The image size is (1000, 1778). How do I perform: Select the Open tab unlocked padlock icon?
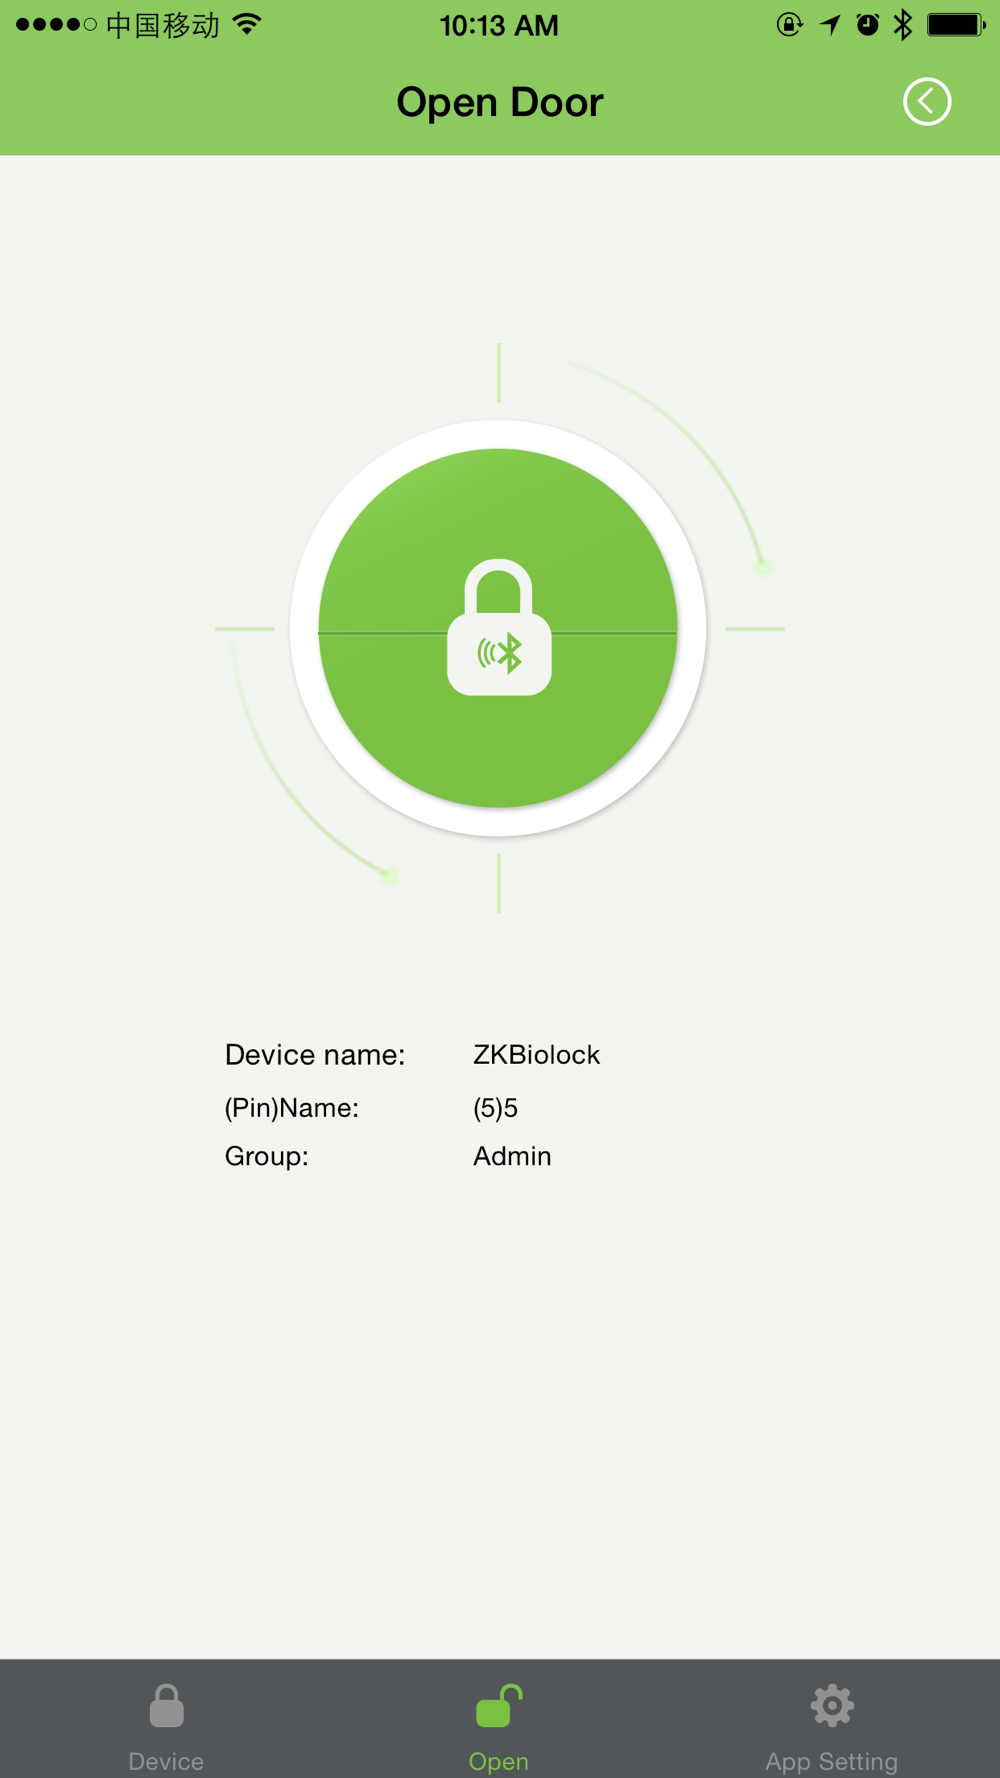(499, 1706)
